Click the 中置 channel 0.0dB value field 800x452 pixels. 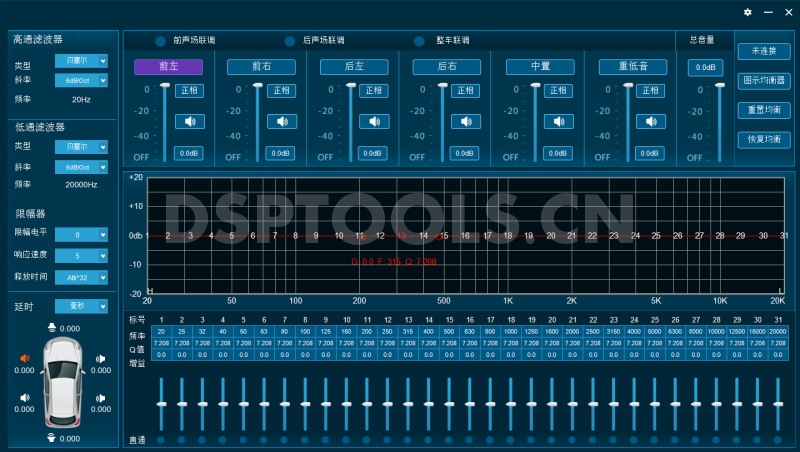[x=558, y=154]
